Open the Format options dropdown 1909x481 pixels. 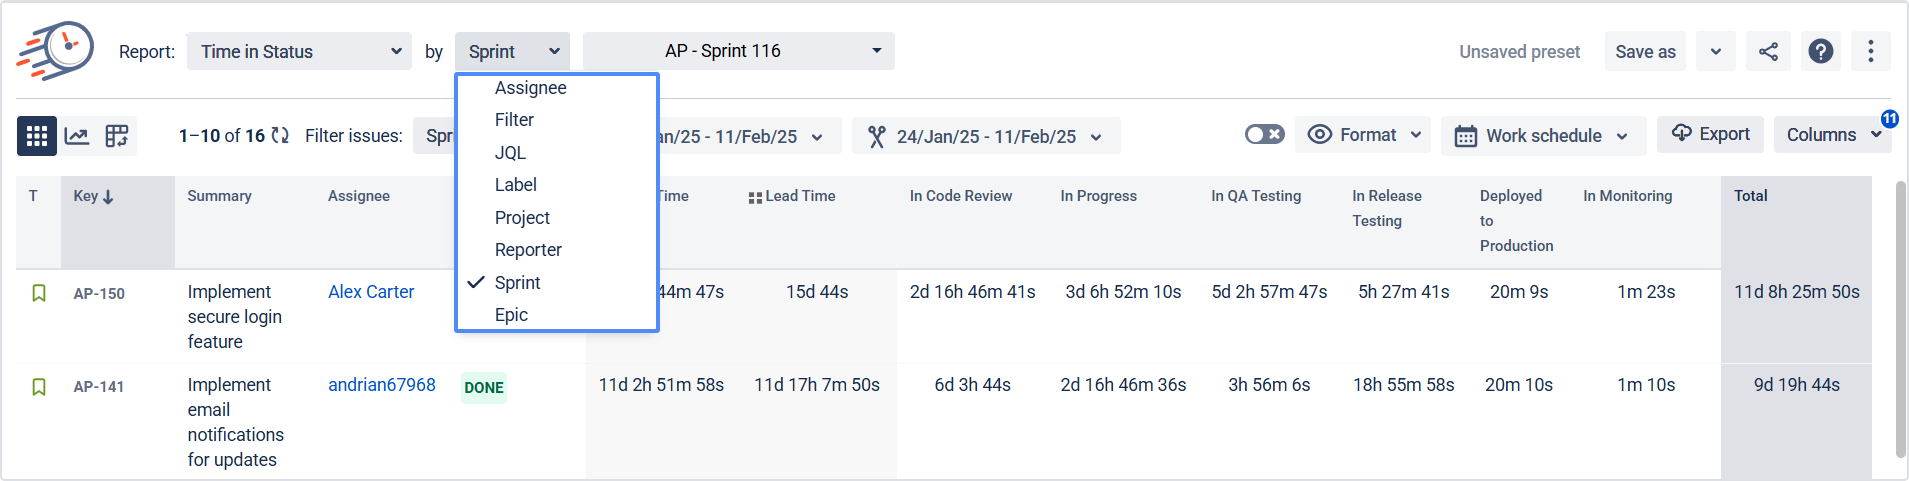[x=1363, y=134]
